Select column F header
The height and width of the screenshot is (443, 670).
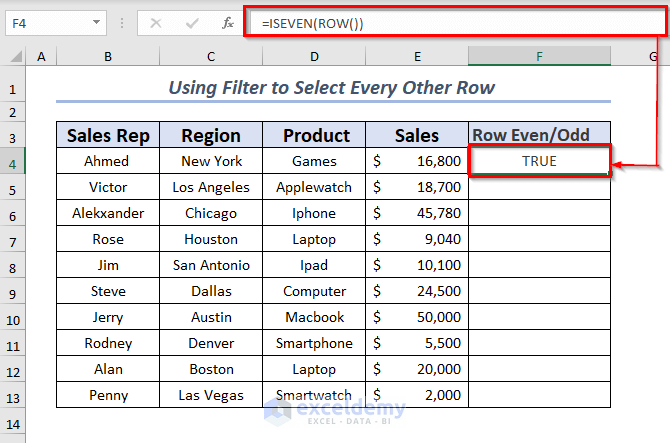pyautogui.click(x=539, y=57)
